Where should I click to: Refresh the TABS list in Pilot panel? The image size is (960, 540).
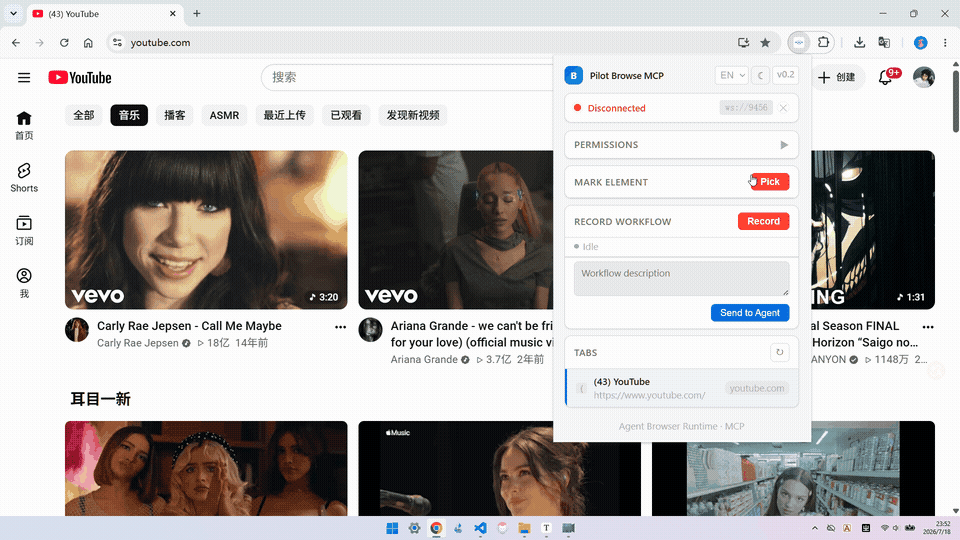click(779, 352)
